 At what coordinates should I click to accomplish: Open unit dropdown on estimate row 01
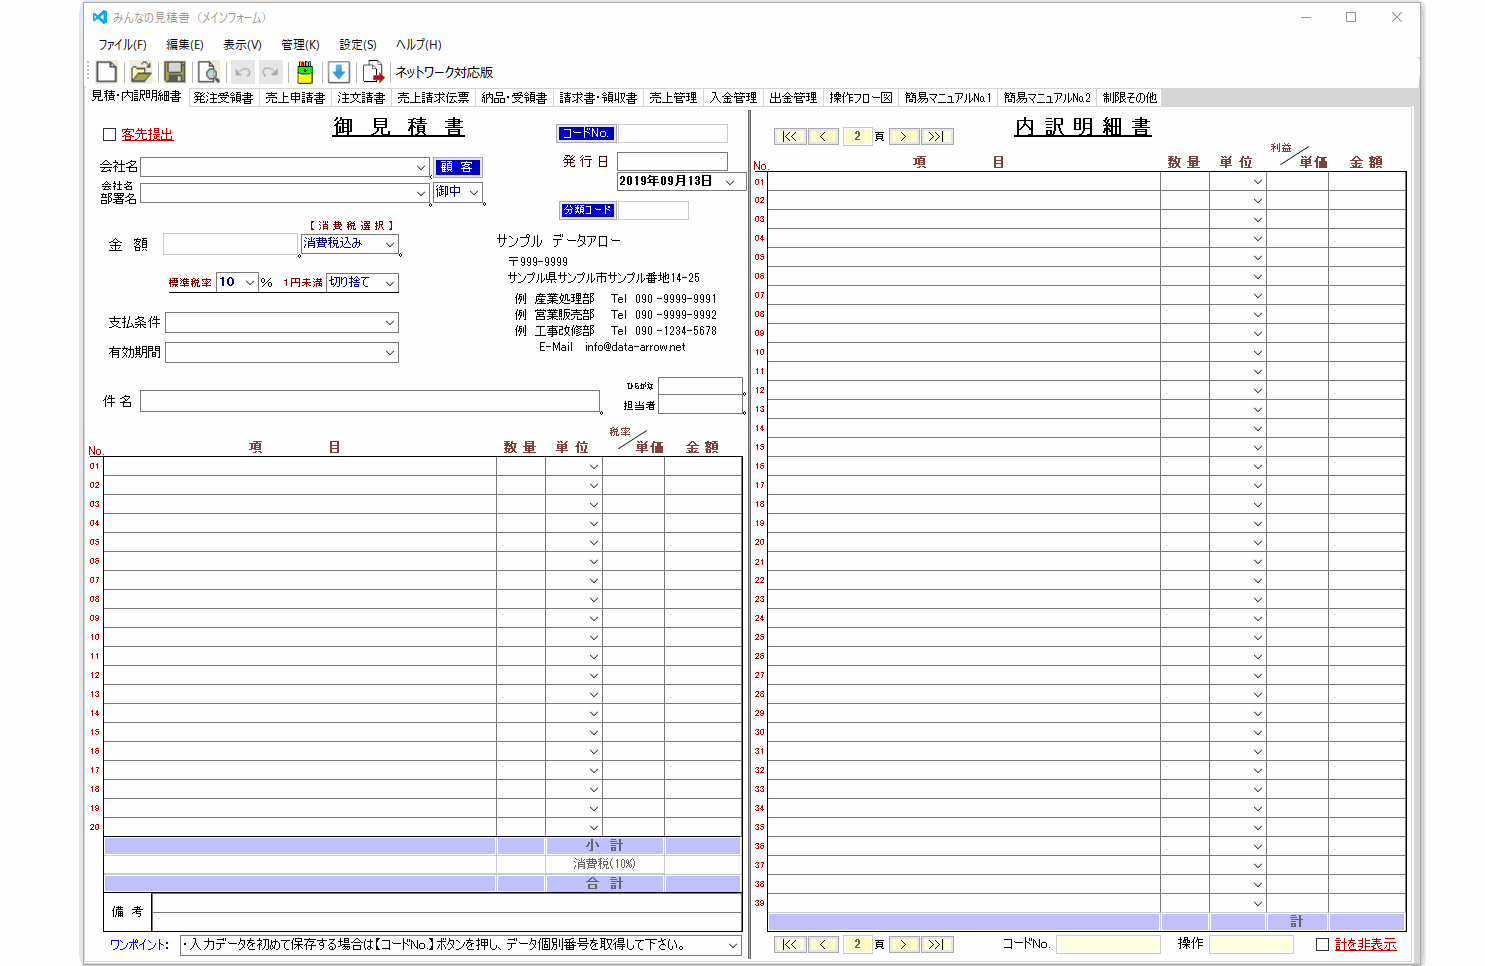pos(593,467)
